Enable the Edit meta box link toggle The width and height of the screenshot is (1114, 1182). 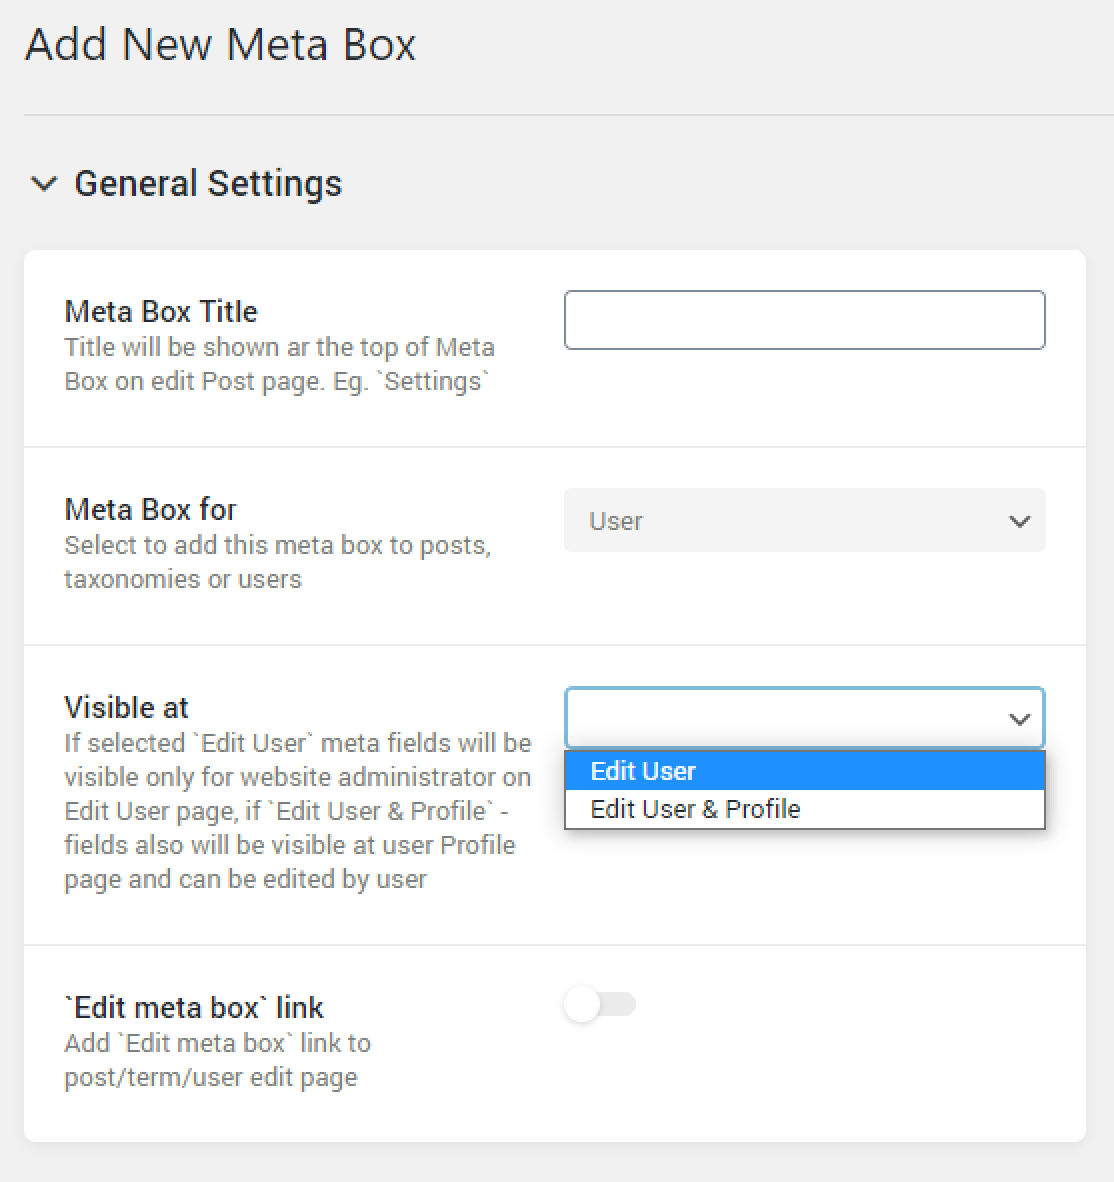tap(600, 1004)
